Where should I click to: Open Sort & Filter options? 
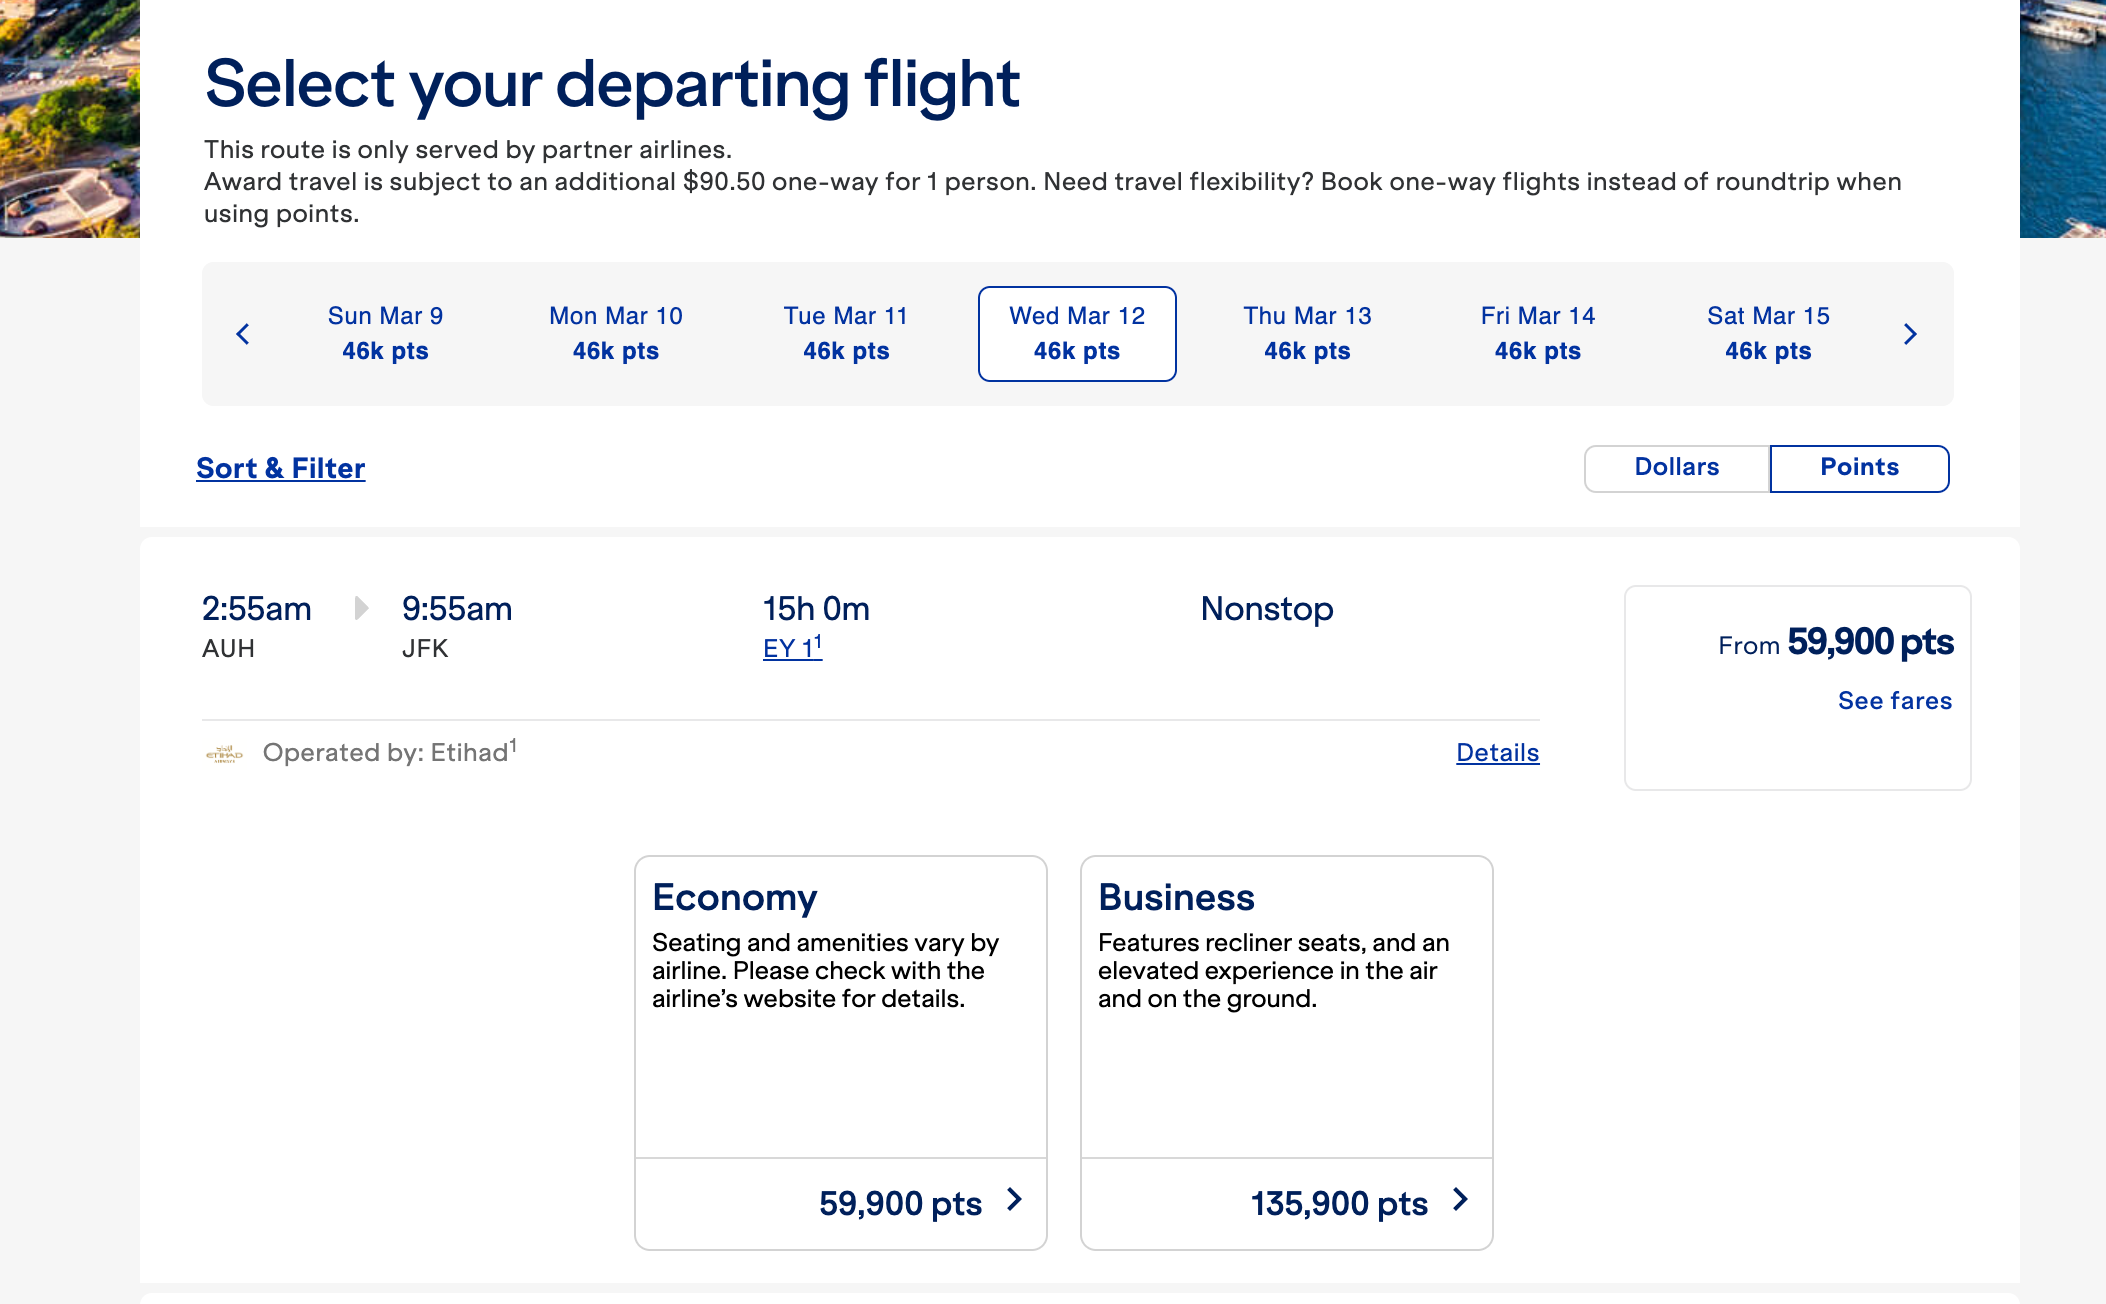point(281,468)
